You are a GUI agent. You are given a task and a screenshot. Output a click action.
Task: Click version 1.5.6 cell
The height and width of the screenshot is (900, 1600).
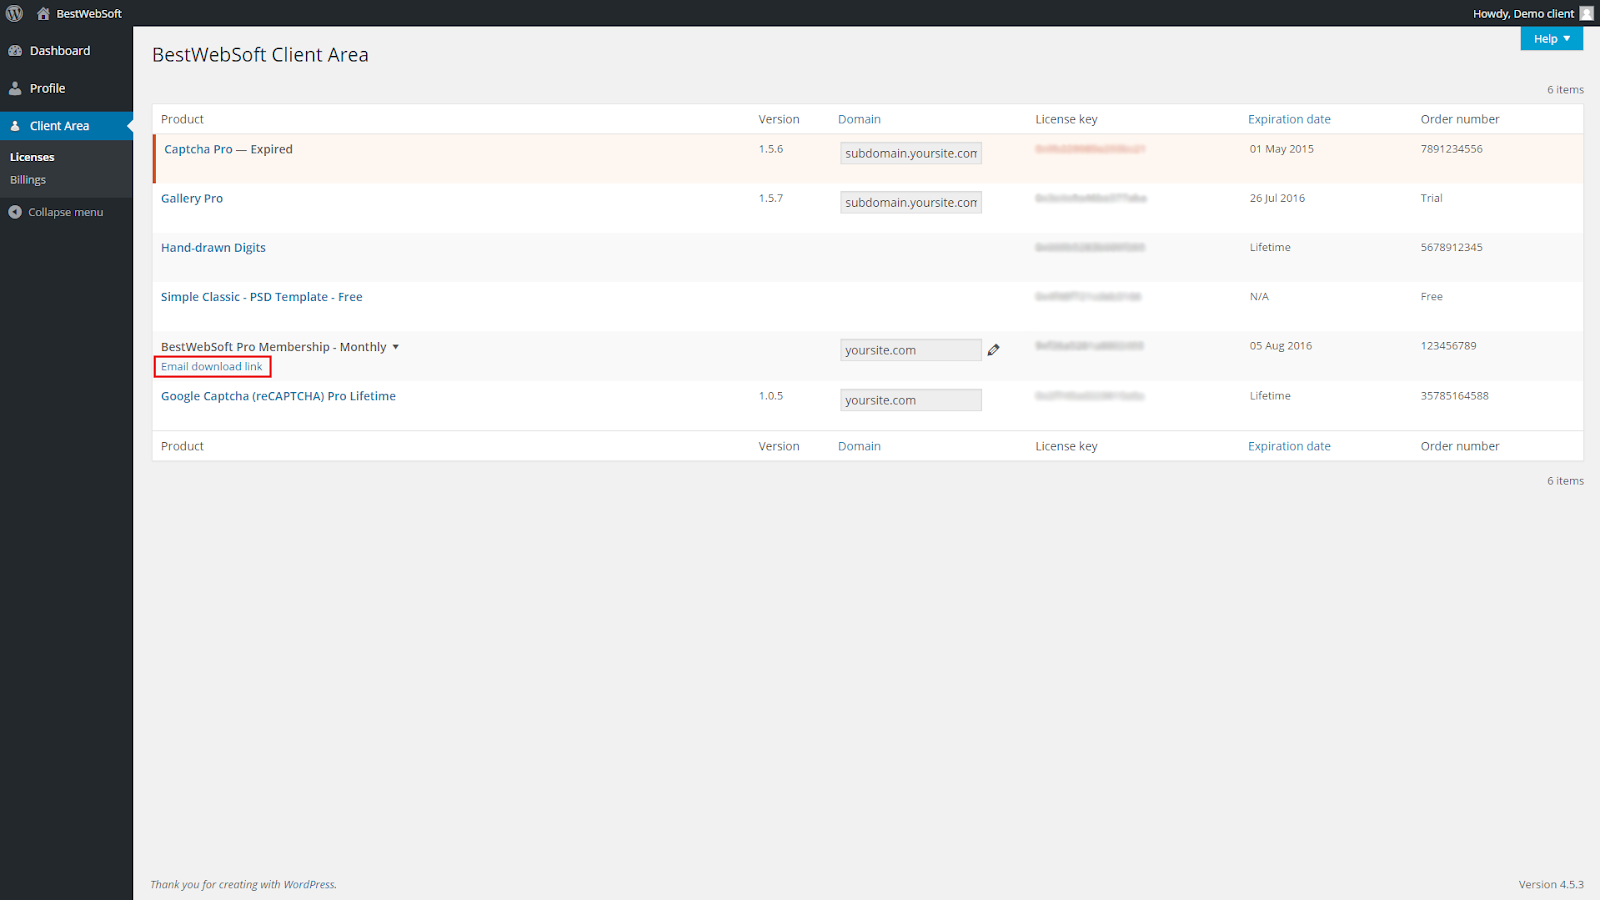point(771,149)
